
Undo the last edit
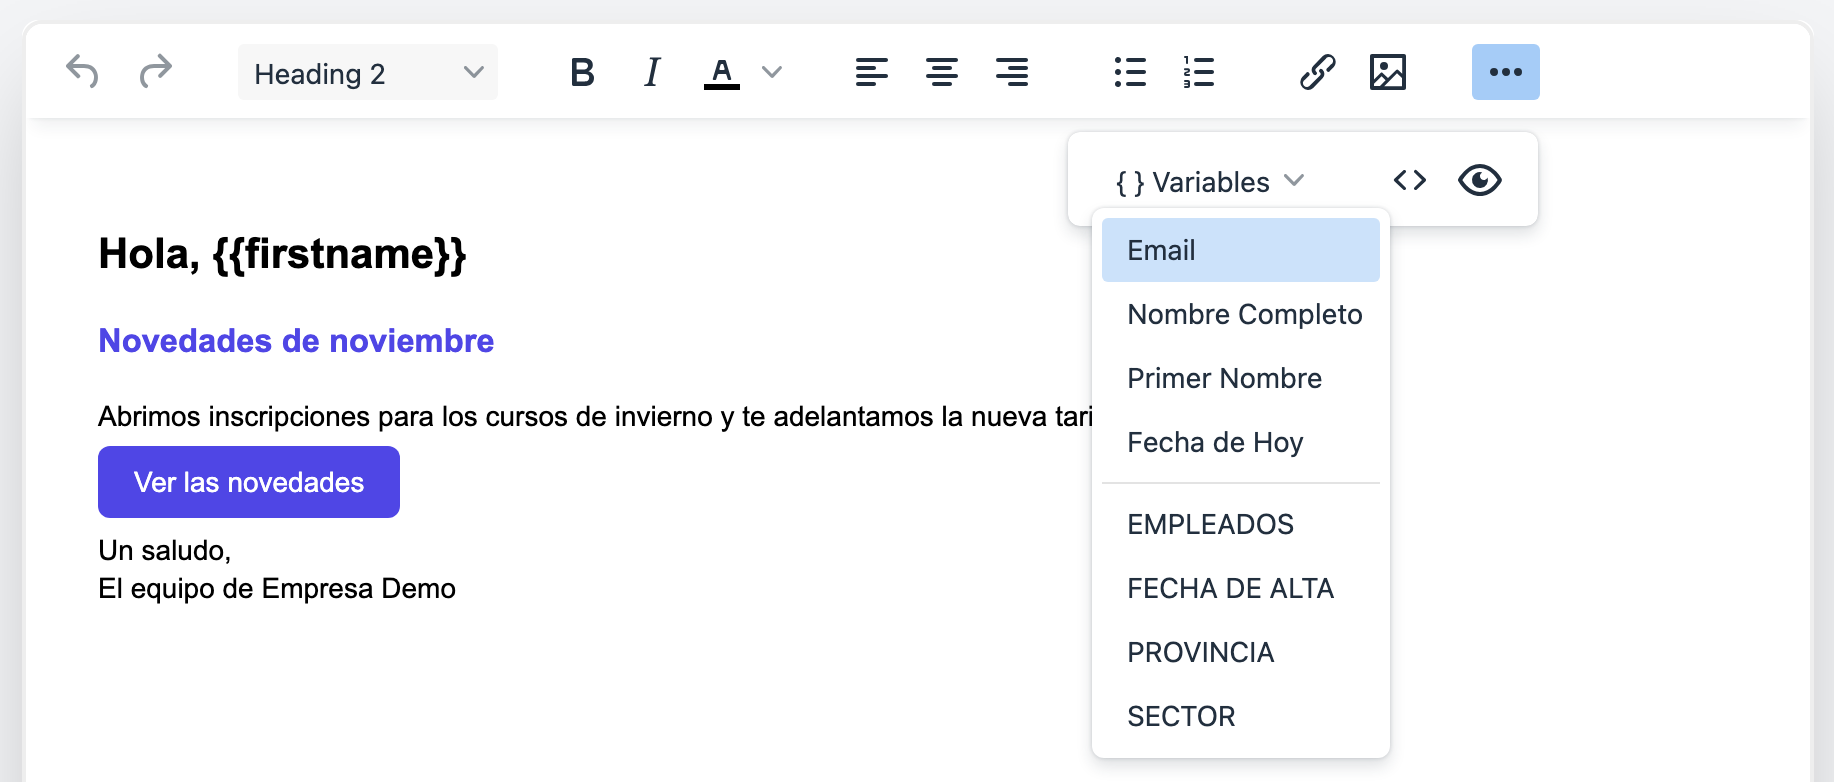[82, 72]
